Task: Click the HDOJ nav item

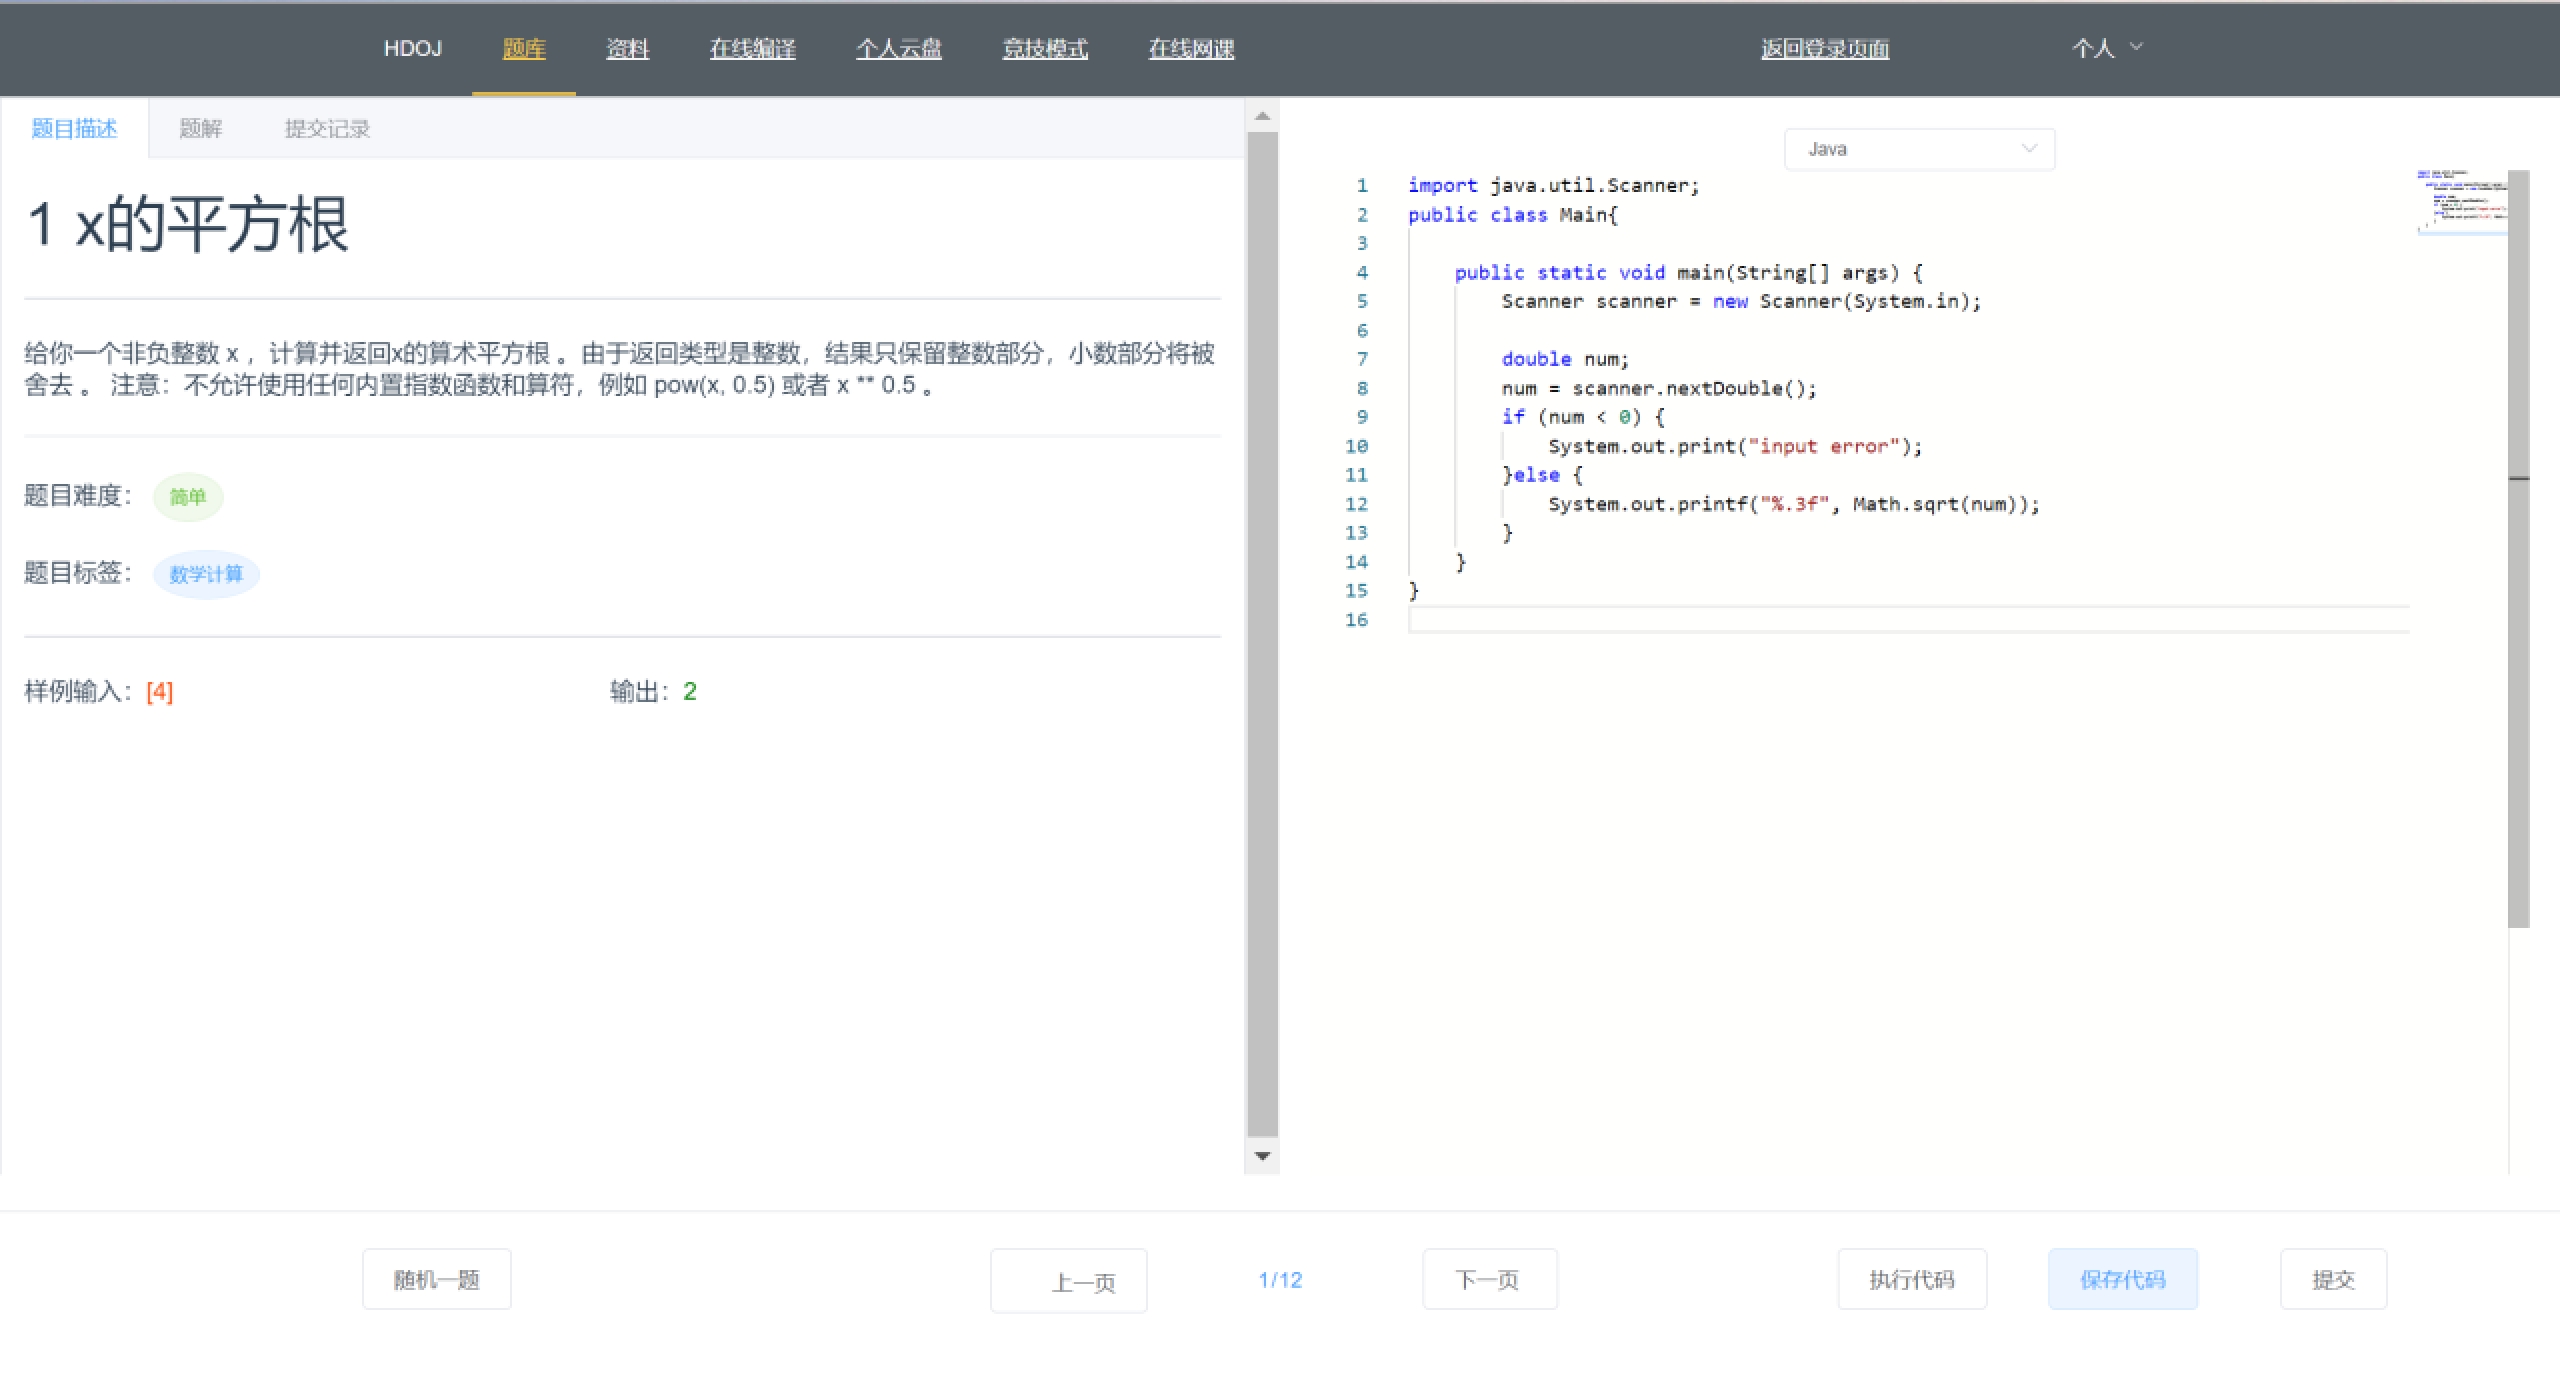Action: pyautogui.click(x=412, y=48)
